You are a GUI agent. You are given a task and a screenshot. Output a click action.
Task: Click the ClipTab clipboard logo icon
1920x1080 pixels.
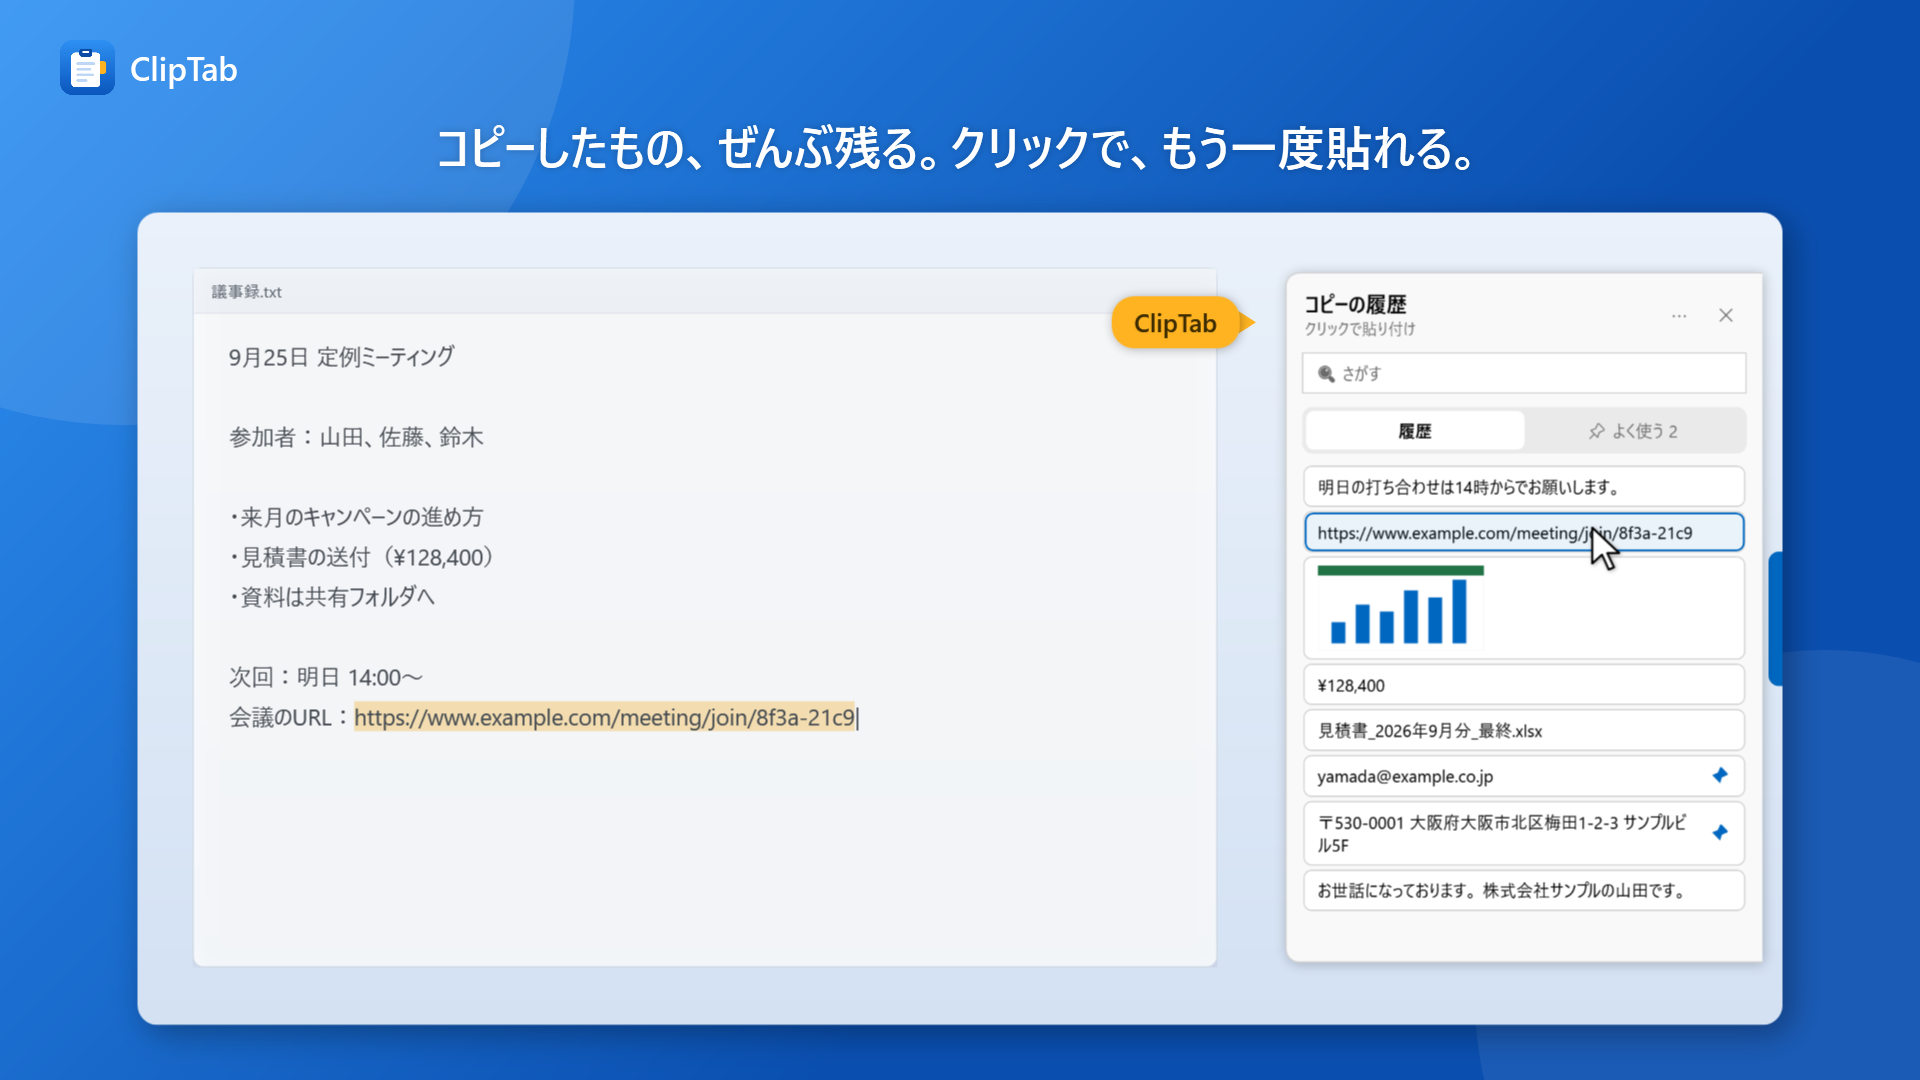(x=87, y=68)
